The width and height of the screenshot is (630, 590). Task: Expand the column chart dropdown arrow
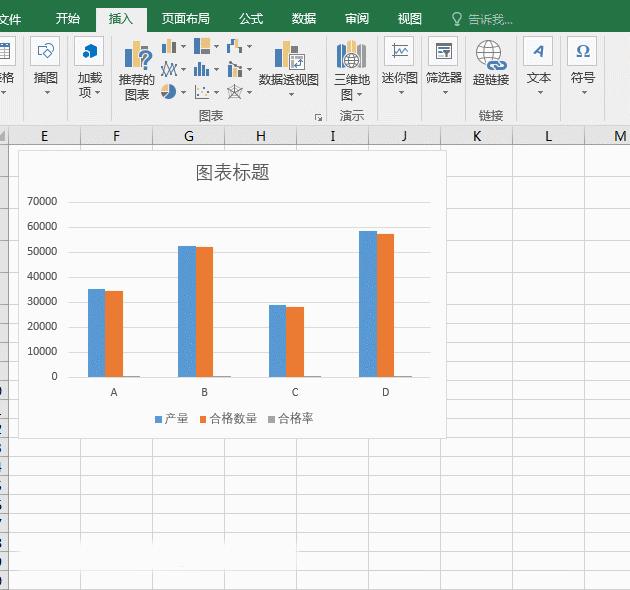183,47
